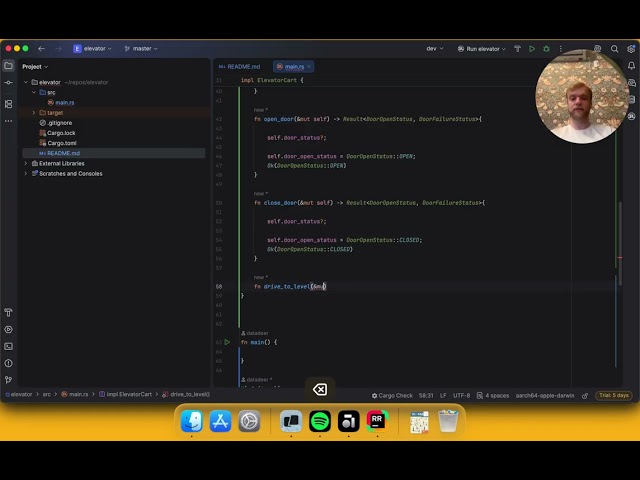Image resolution: width=640 pixels, height=480 pixels.
Task: Close the main.rs tab
Action: 309,67
